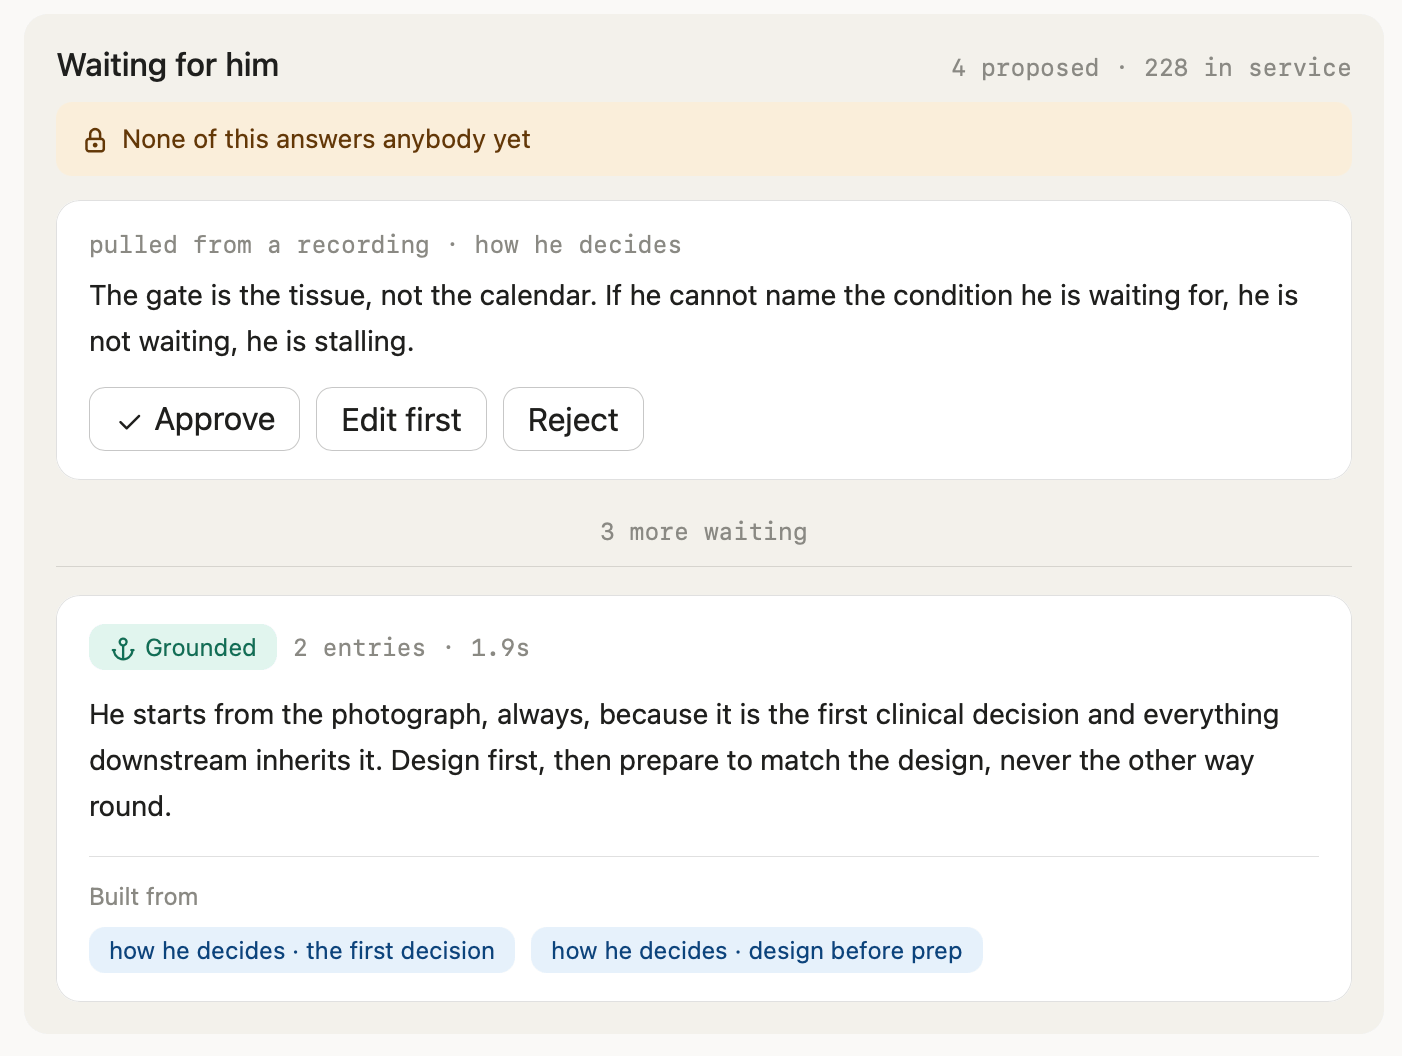Click the how he decides category label
1402x1056 pixels.
[577, 245]
